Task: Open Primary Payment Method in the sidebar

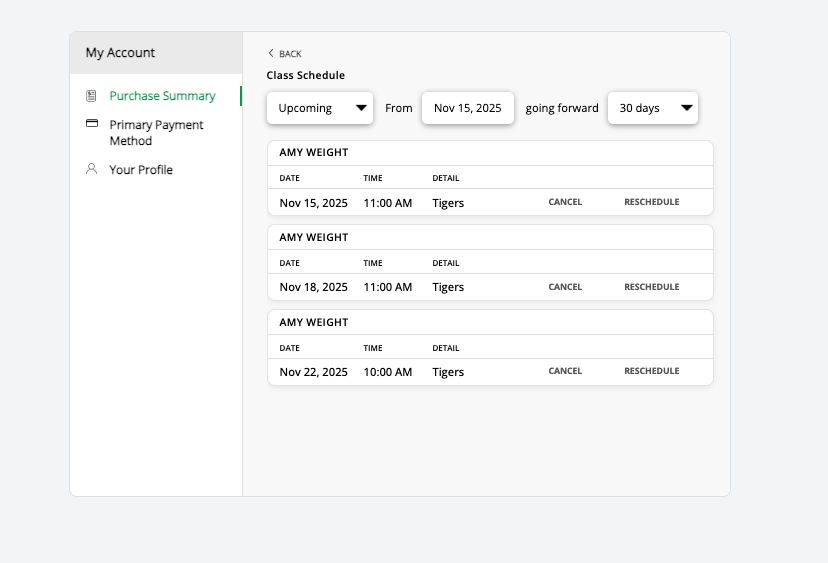Action: click(156, 133)
